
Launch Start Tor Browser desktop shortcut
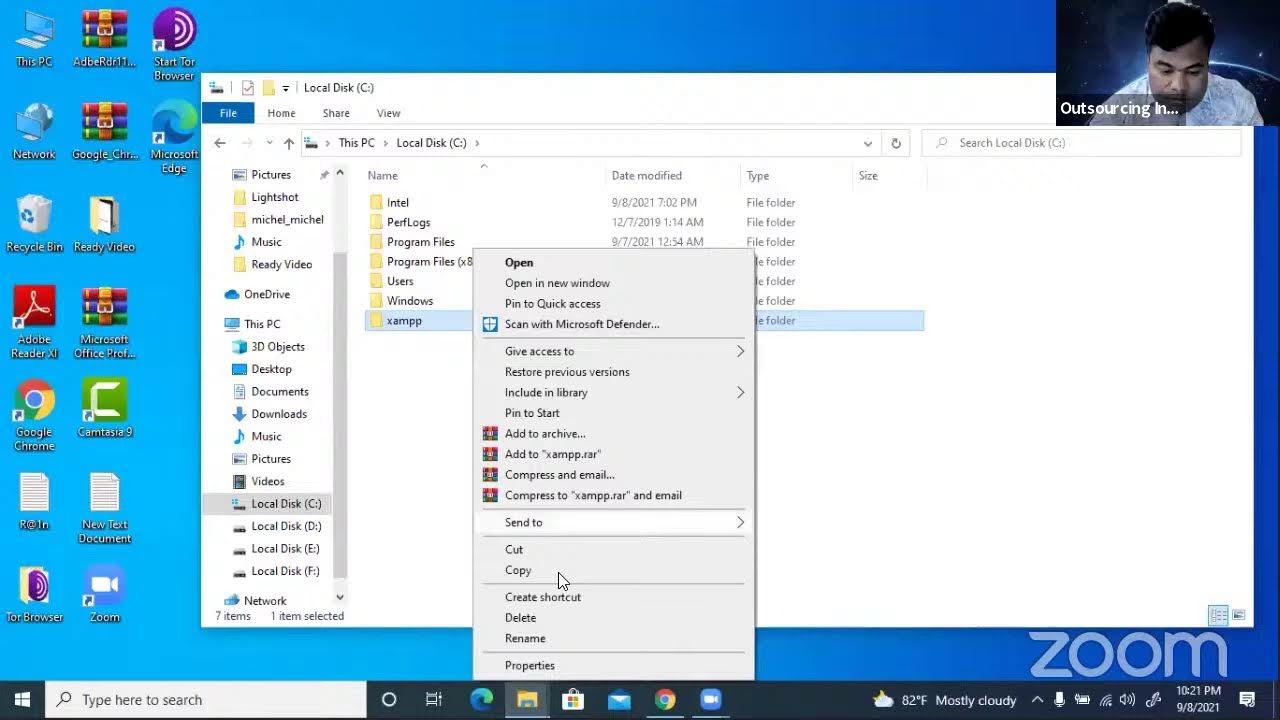(174, 44)
